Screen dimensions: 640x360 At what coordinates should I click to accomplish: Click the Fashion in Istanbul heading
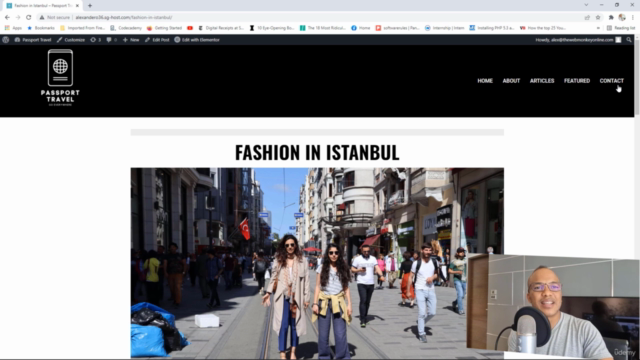pyautogui.click(x=317, y=152)
